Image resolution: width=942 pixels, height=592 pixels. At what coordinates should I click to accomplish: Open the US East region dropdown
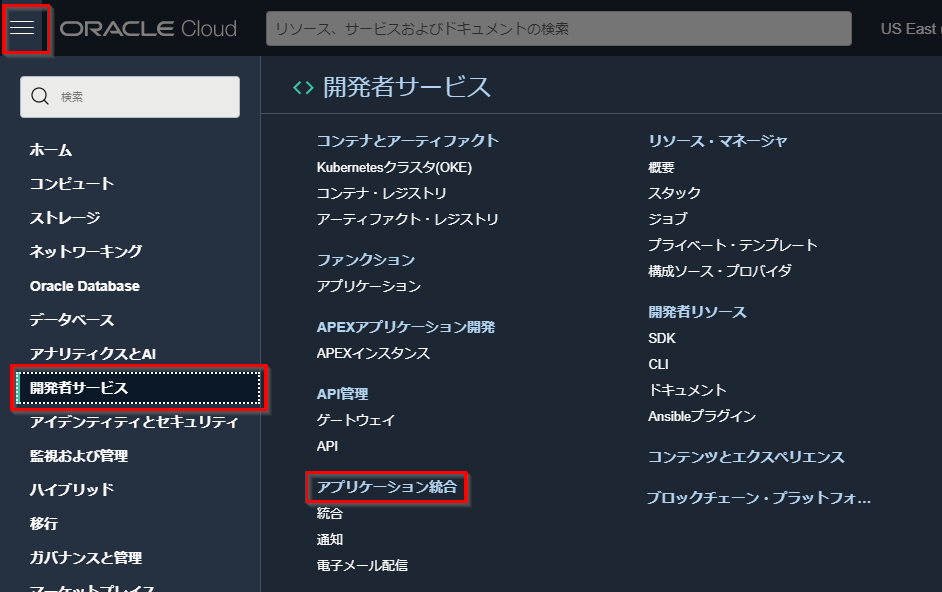pos(907,29)
